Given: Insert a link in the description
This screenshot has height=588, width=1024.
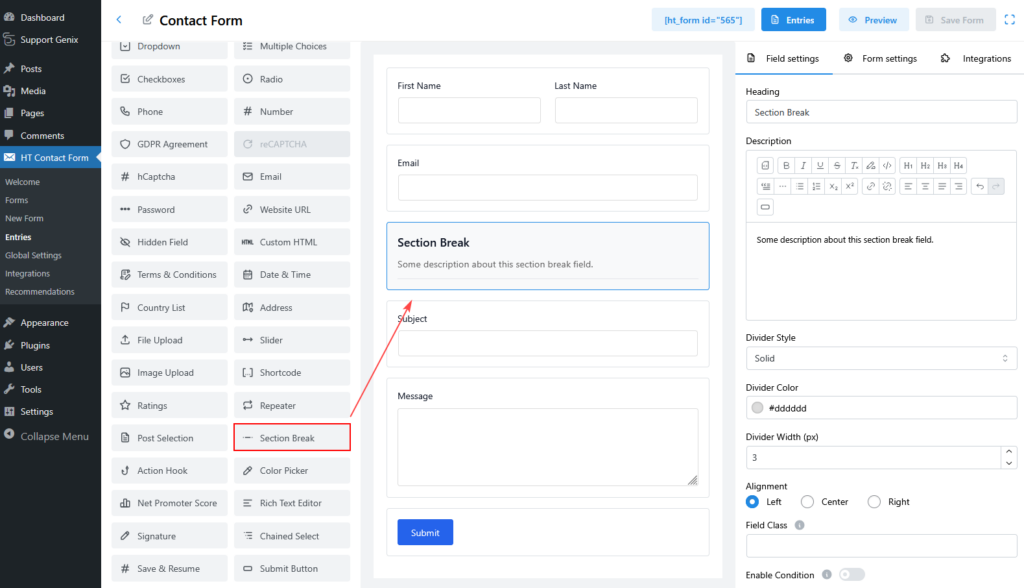Looking at the screenshot, I should click(870, 186).
